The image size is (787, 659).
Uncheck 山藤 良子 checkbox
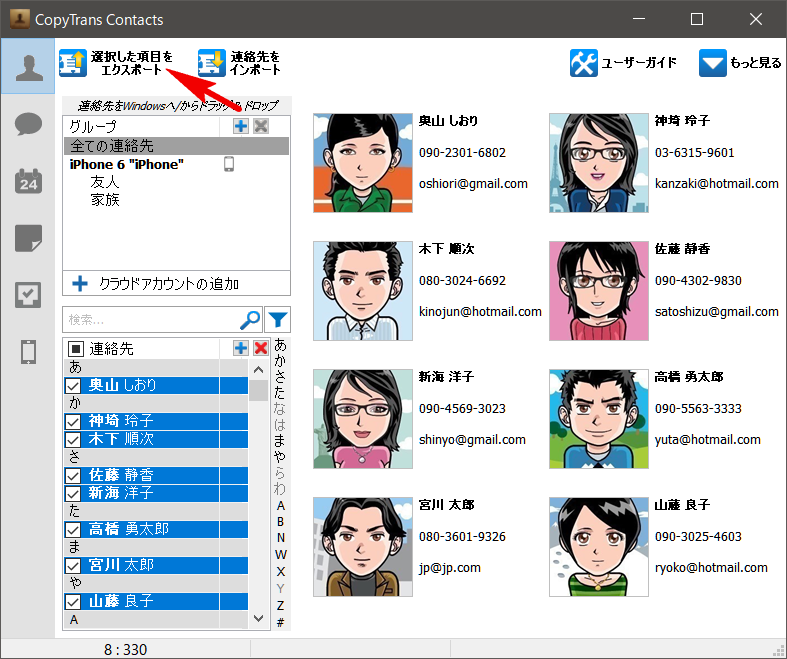[73, 601]
